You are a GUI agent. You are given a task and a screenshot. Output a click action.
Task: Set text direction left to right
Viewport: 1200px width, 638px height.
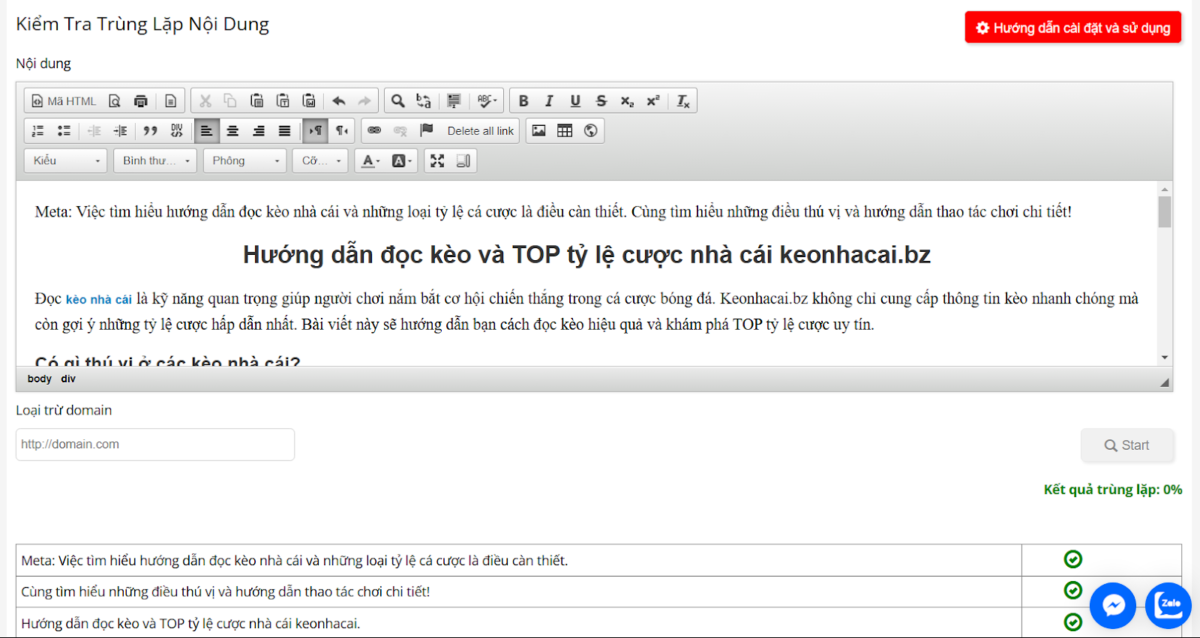(315, 131)
